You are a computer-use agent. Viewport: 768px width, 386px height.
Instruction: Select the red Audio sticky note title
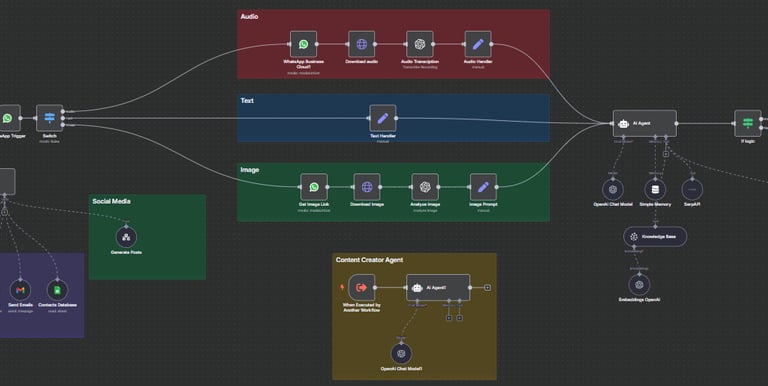point(249,17)
